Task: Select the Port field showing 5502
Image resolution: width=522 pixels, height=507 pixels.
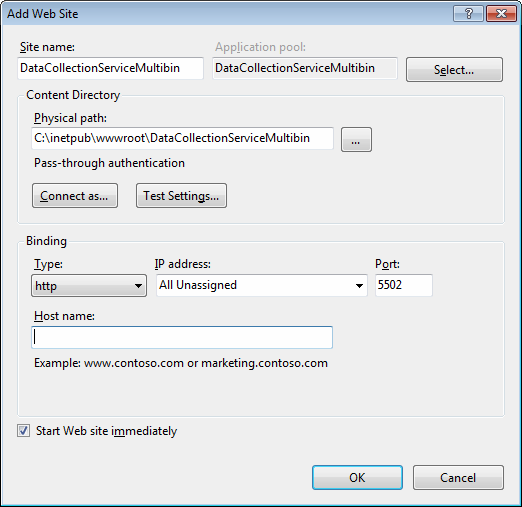Action: (404, 285)
